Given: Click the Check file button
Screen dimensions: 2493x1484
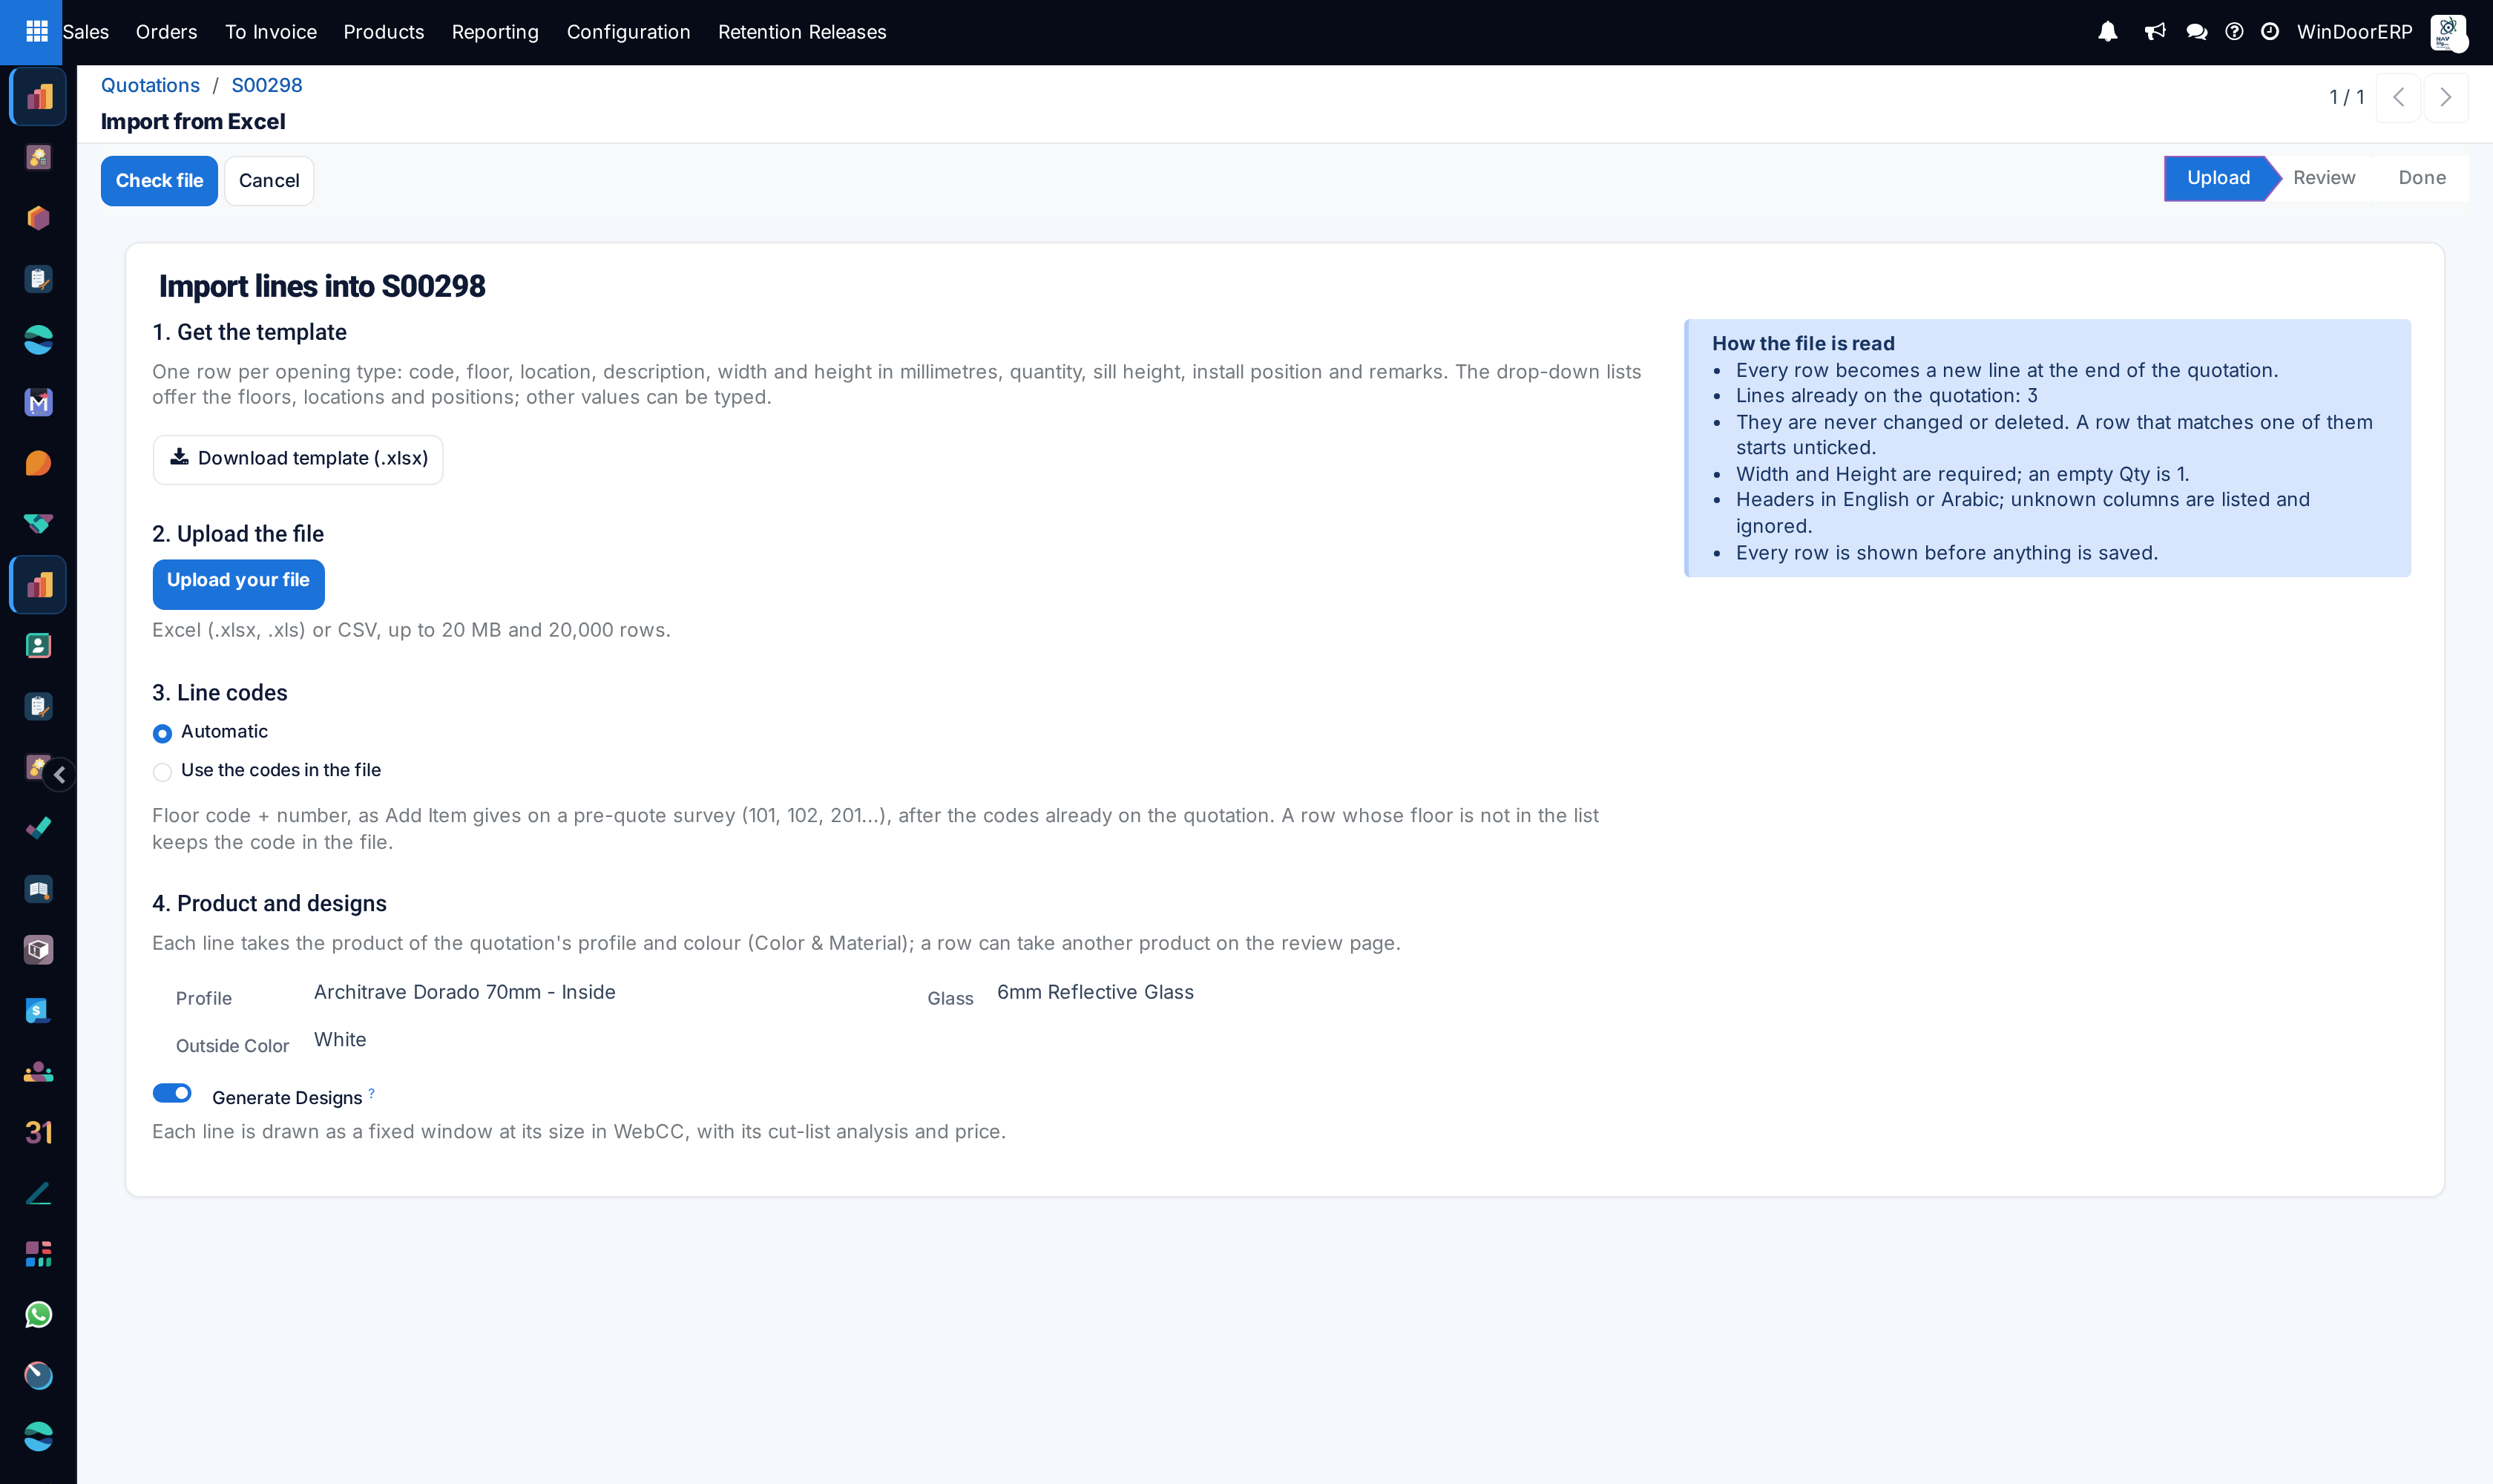Looking at the screenshot, I should pyautogui.click(x=159, y=181).
